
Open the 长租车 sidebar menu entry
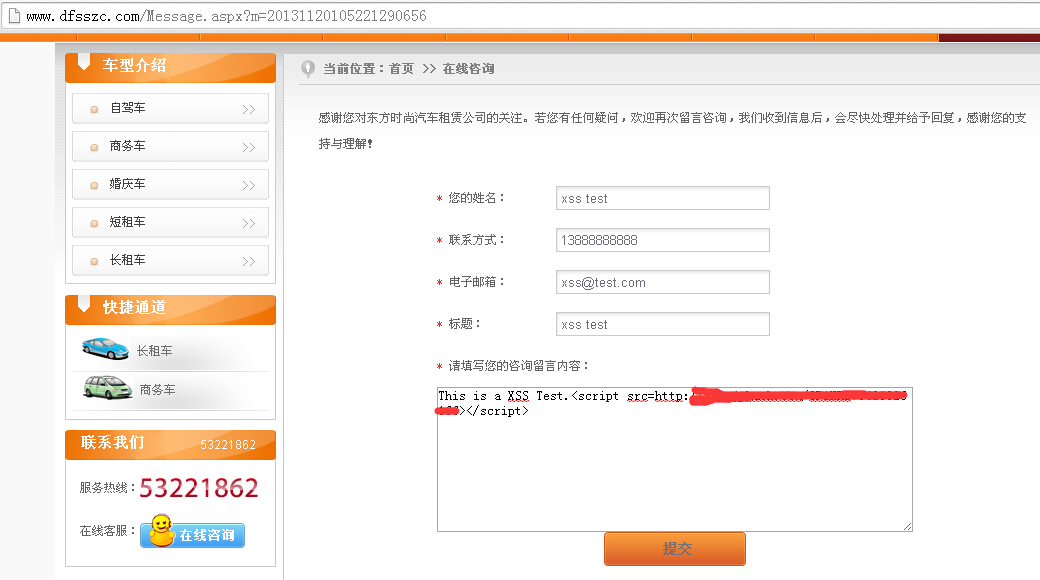coord(170,261)
